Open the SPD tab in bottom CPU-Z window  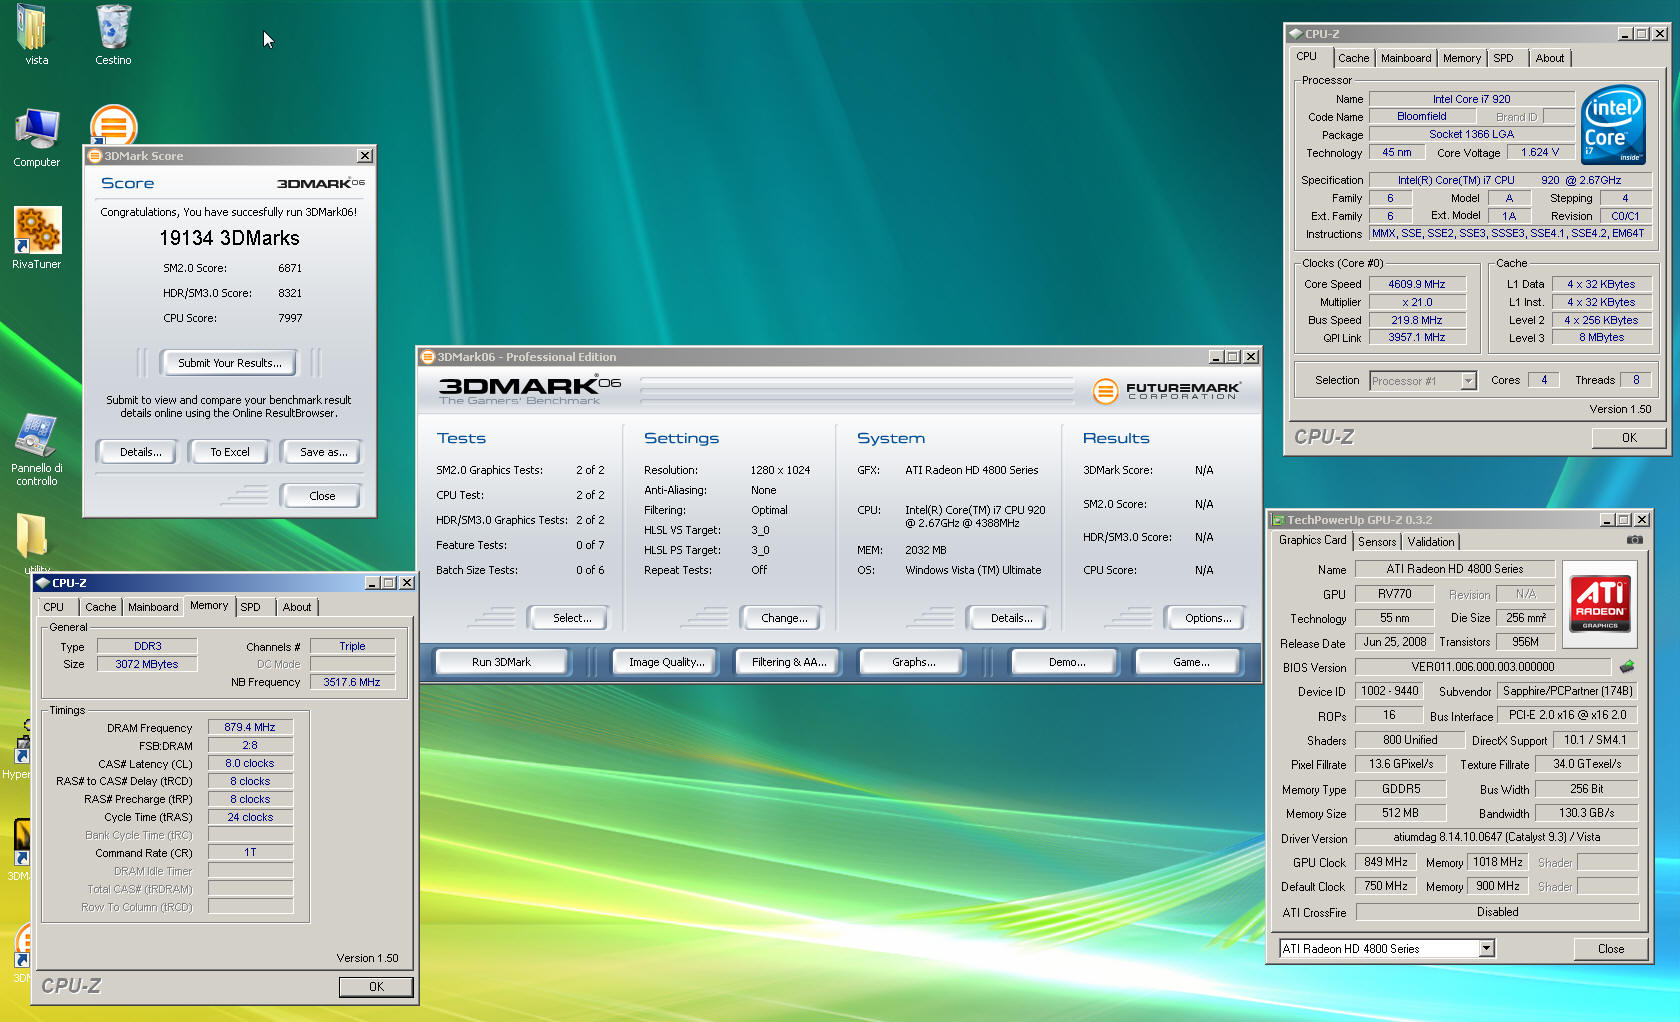pos(251,607)
